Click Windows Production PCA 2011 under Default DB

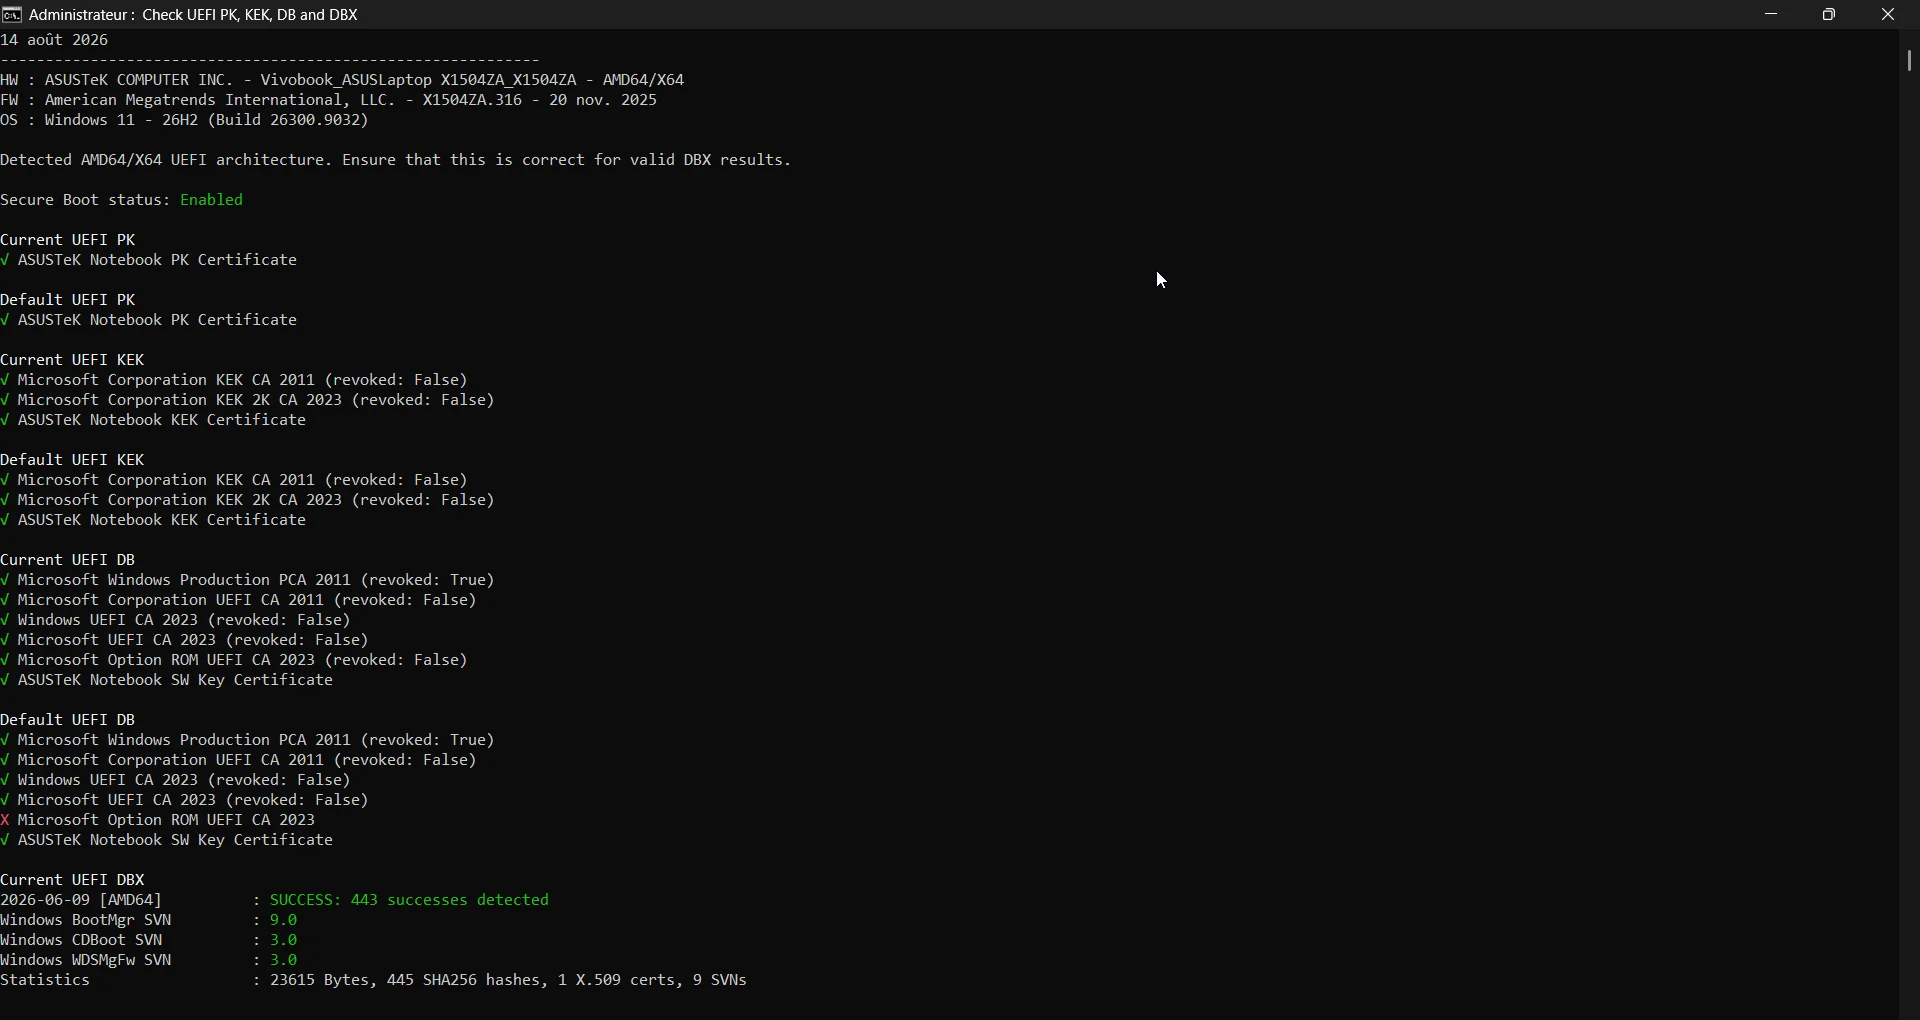tap(248, 740)
